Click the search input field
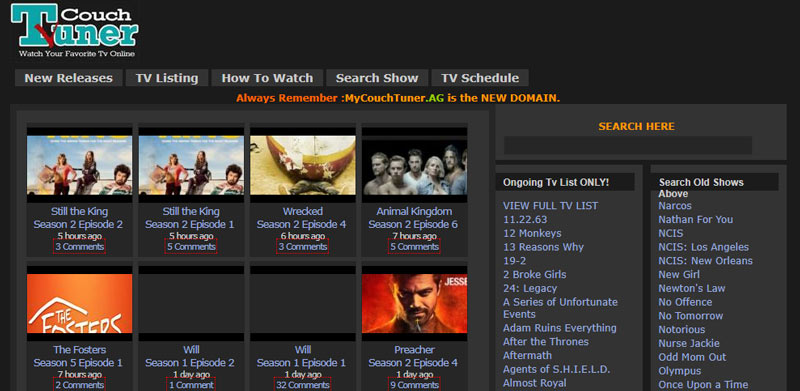This screenshot has height=391, width=800. [628, 145]
